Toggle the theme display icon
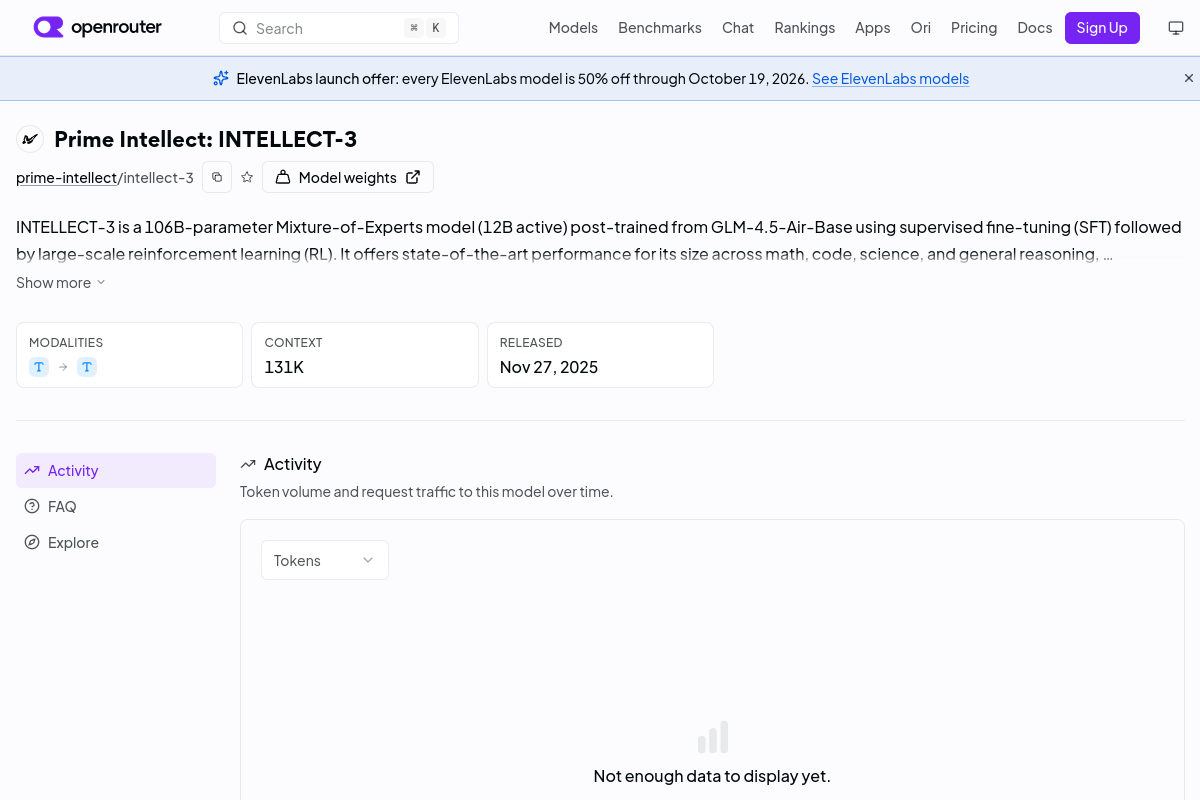The height and width of the screenshot is (800, 1200). 1176,28
